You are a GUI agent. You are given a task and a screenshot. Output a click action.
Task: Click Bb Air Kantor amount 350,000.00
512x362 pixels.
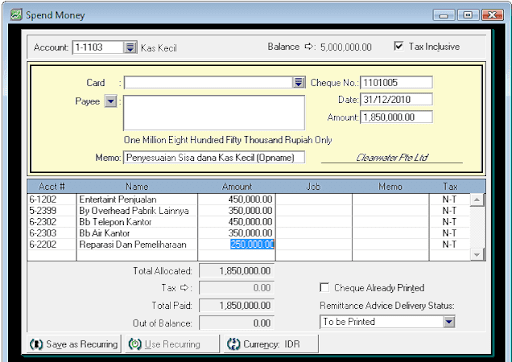tap(236, 233)
